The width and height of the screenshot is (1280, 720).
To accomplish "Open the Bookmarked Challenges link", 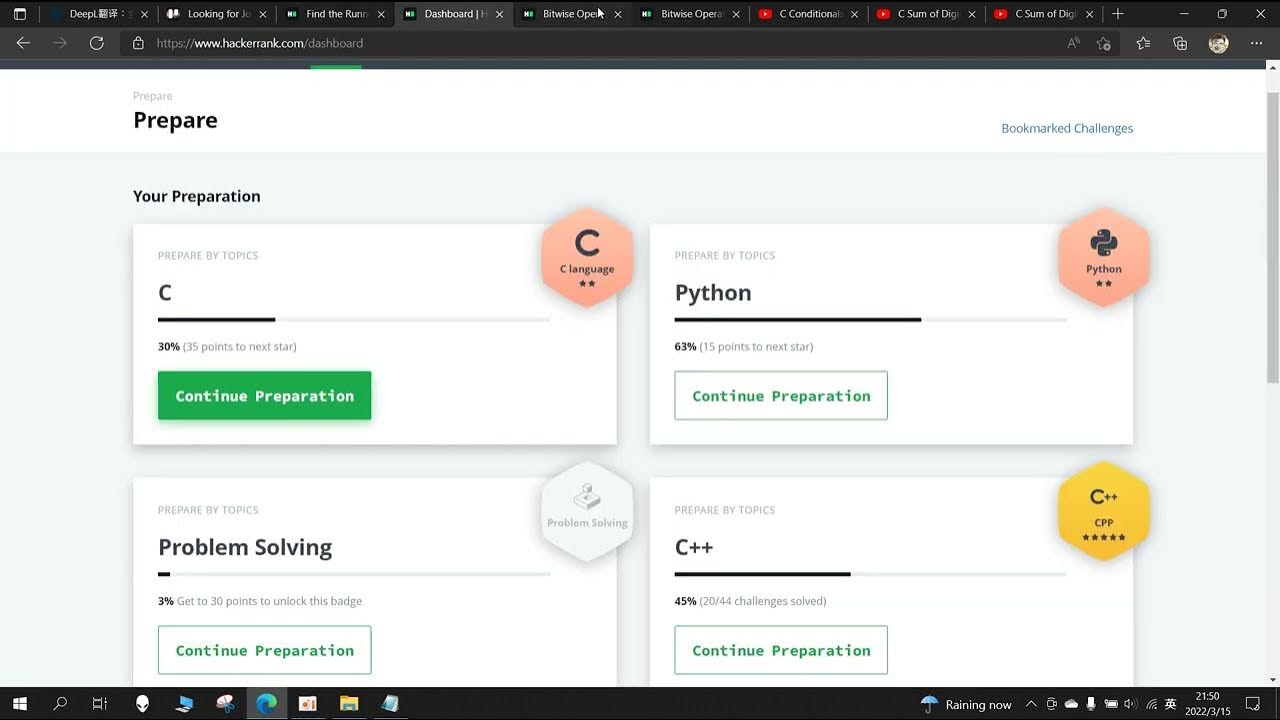I will [x=1067, y=128].
